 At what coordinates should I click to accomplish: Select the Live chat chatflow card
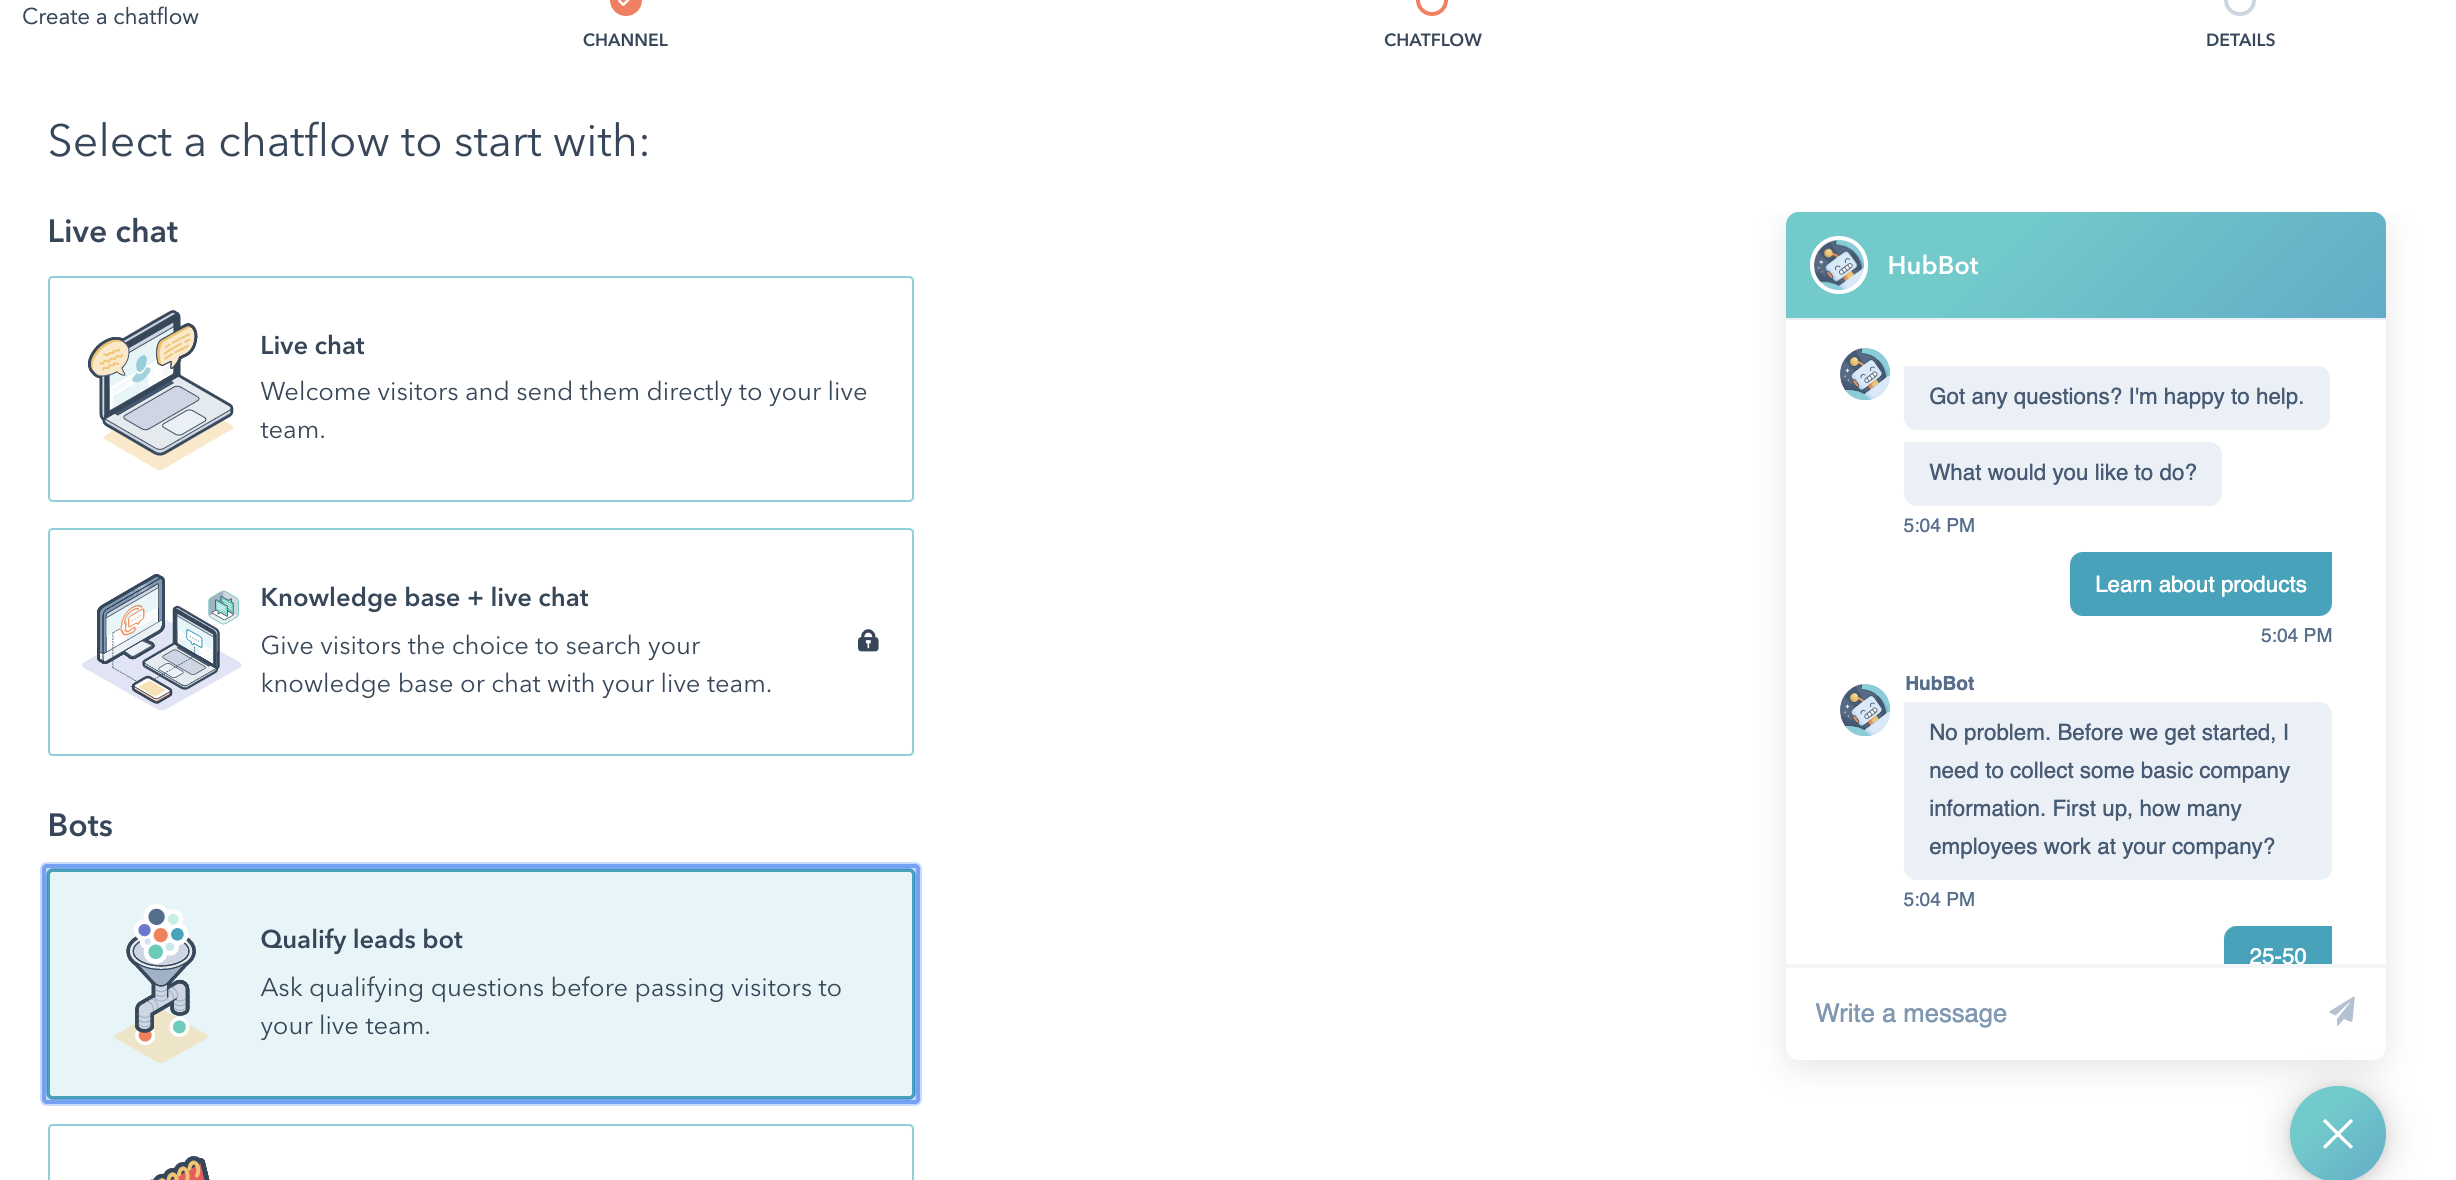(481, 389)
